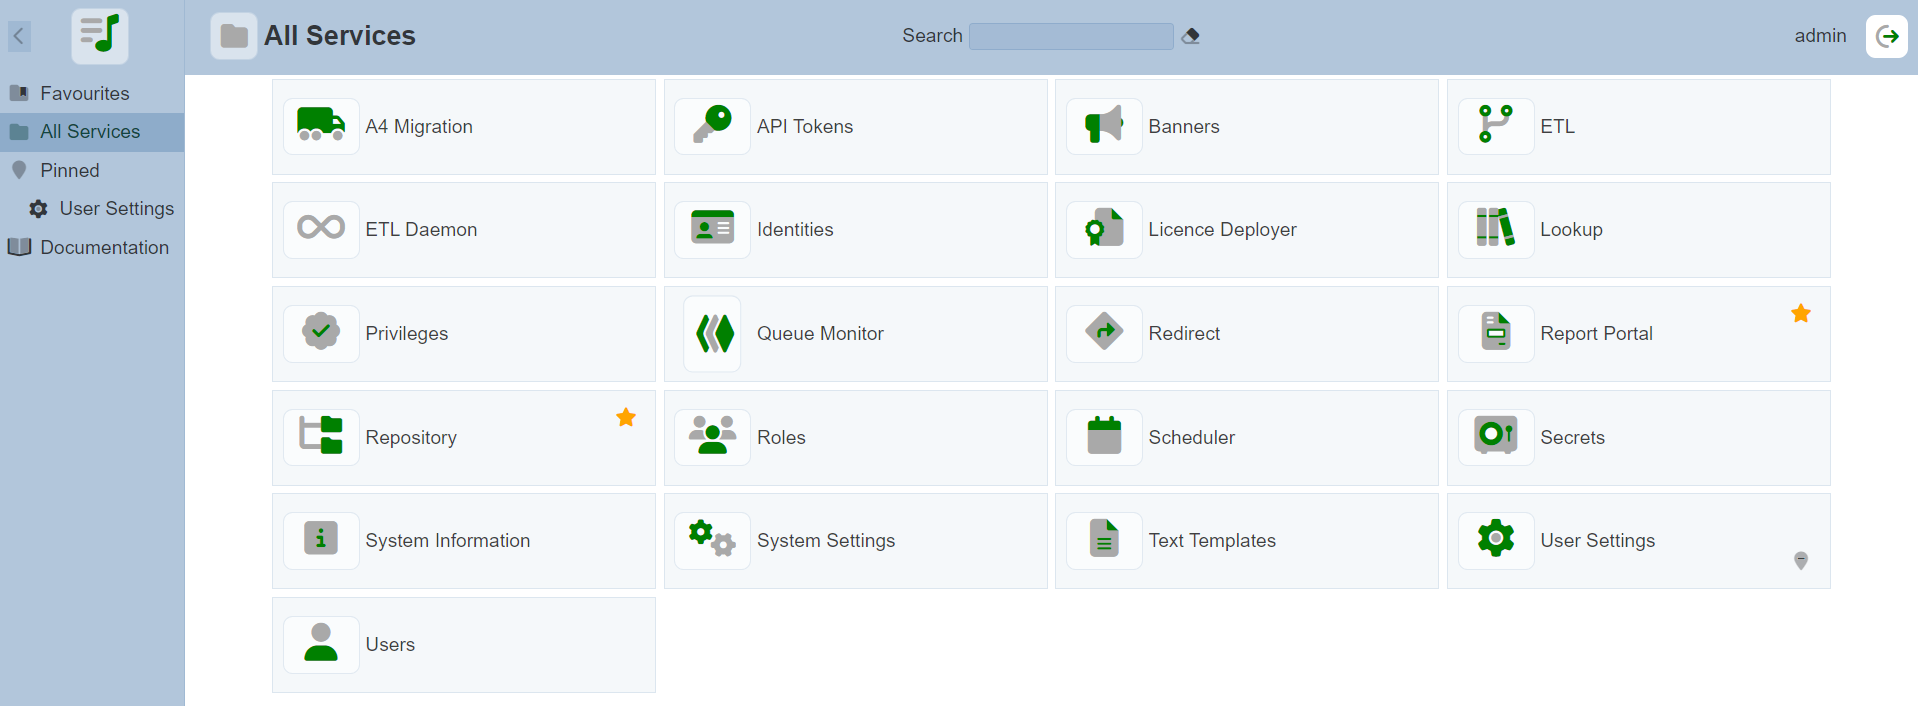Click the API Tokens key icon
1918x706 pixels.
712,126
